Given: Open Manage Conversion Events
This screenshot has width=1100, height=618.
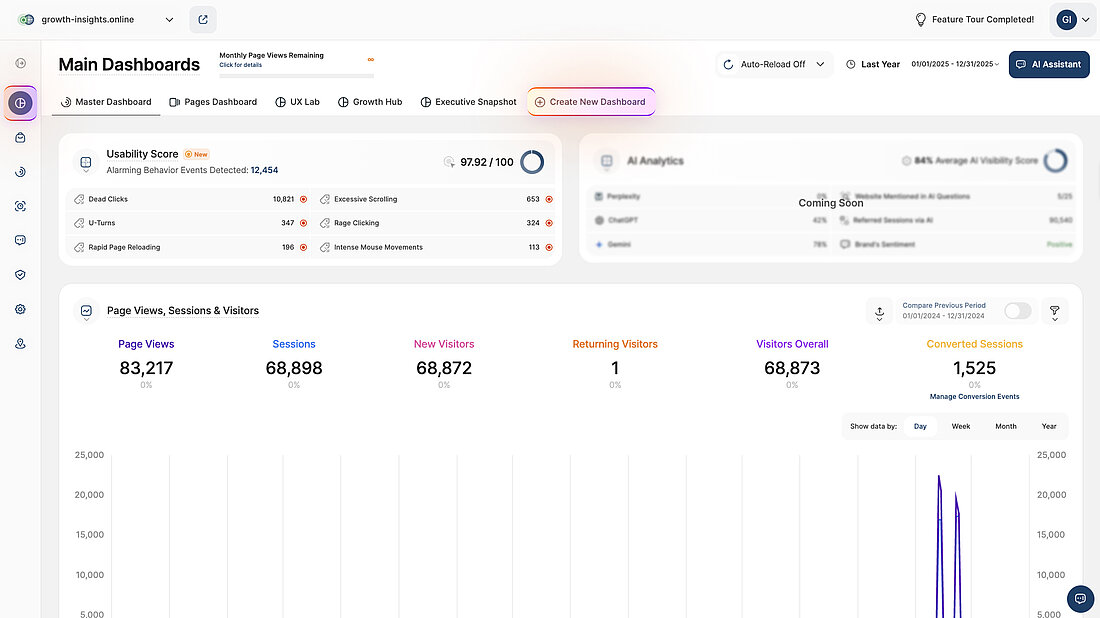Looking at the screenshot, I should (974, 396).
